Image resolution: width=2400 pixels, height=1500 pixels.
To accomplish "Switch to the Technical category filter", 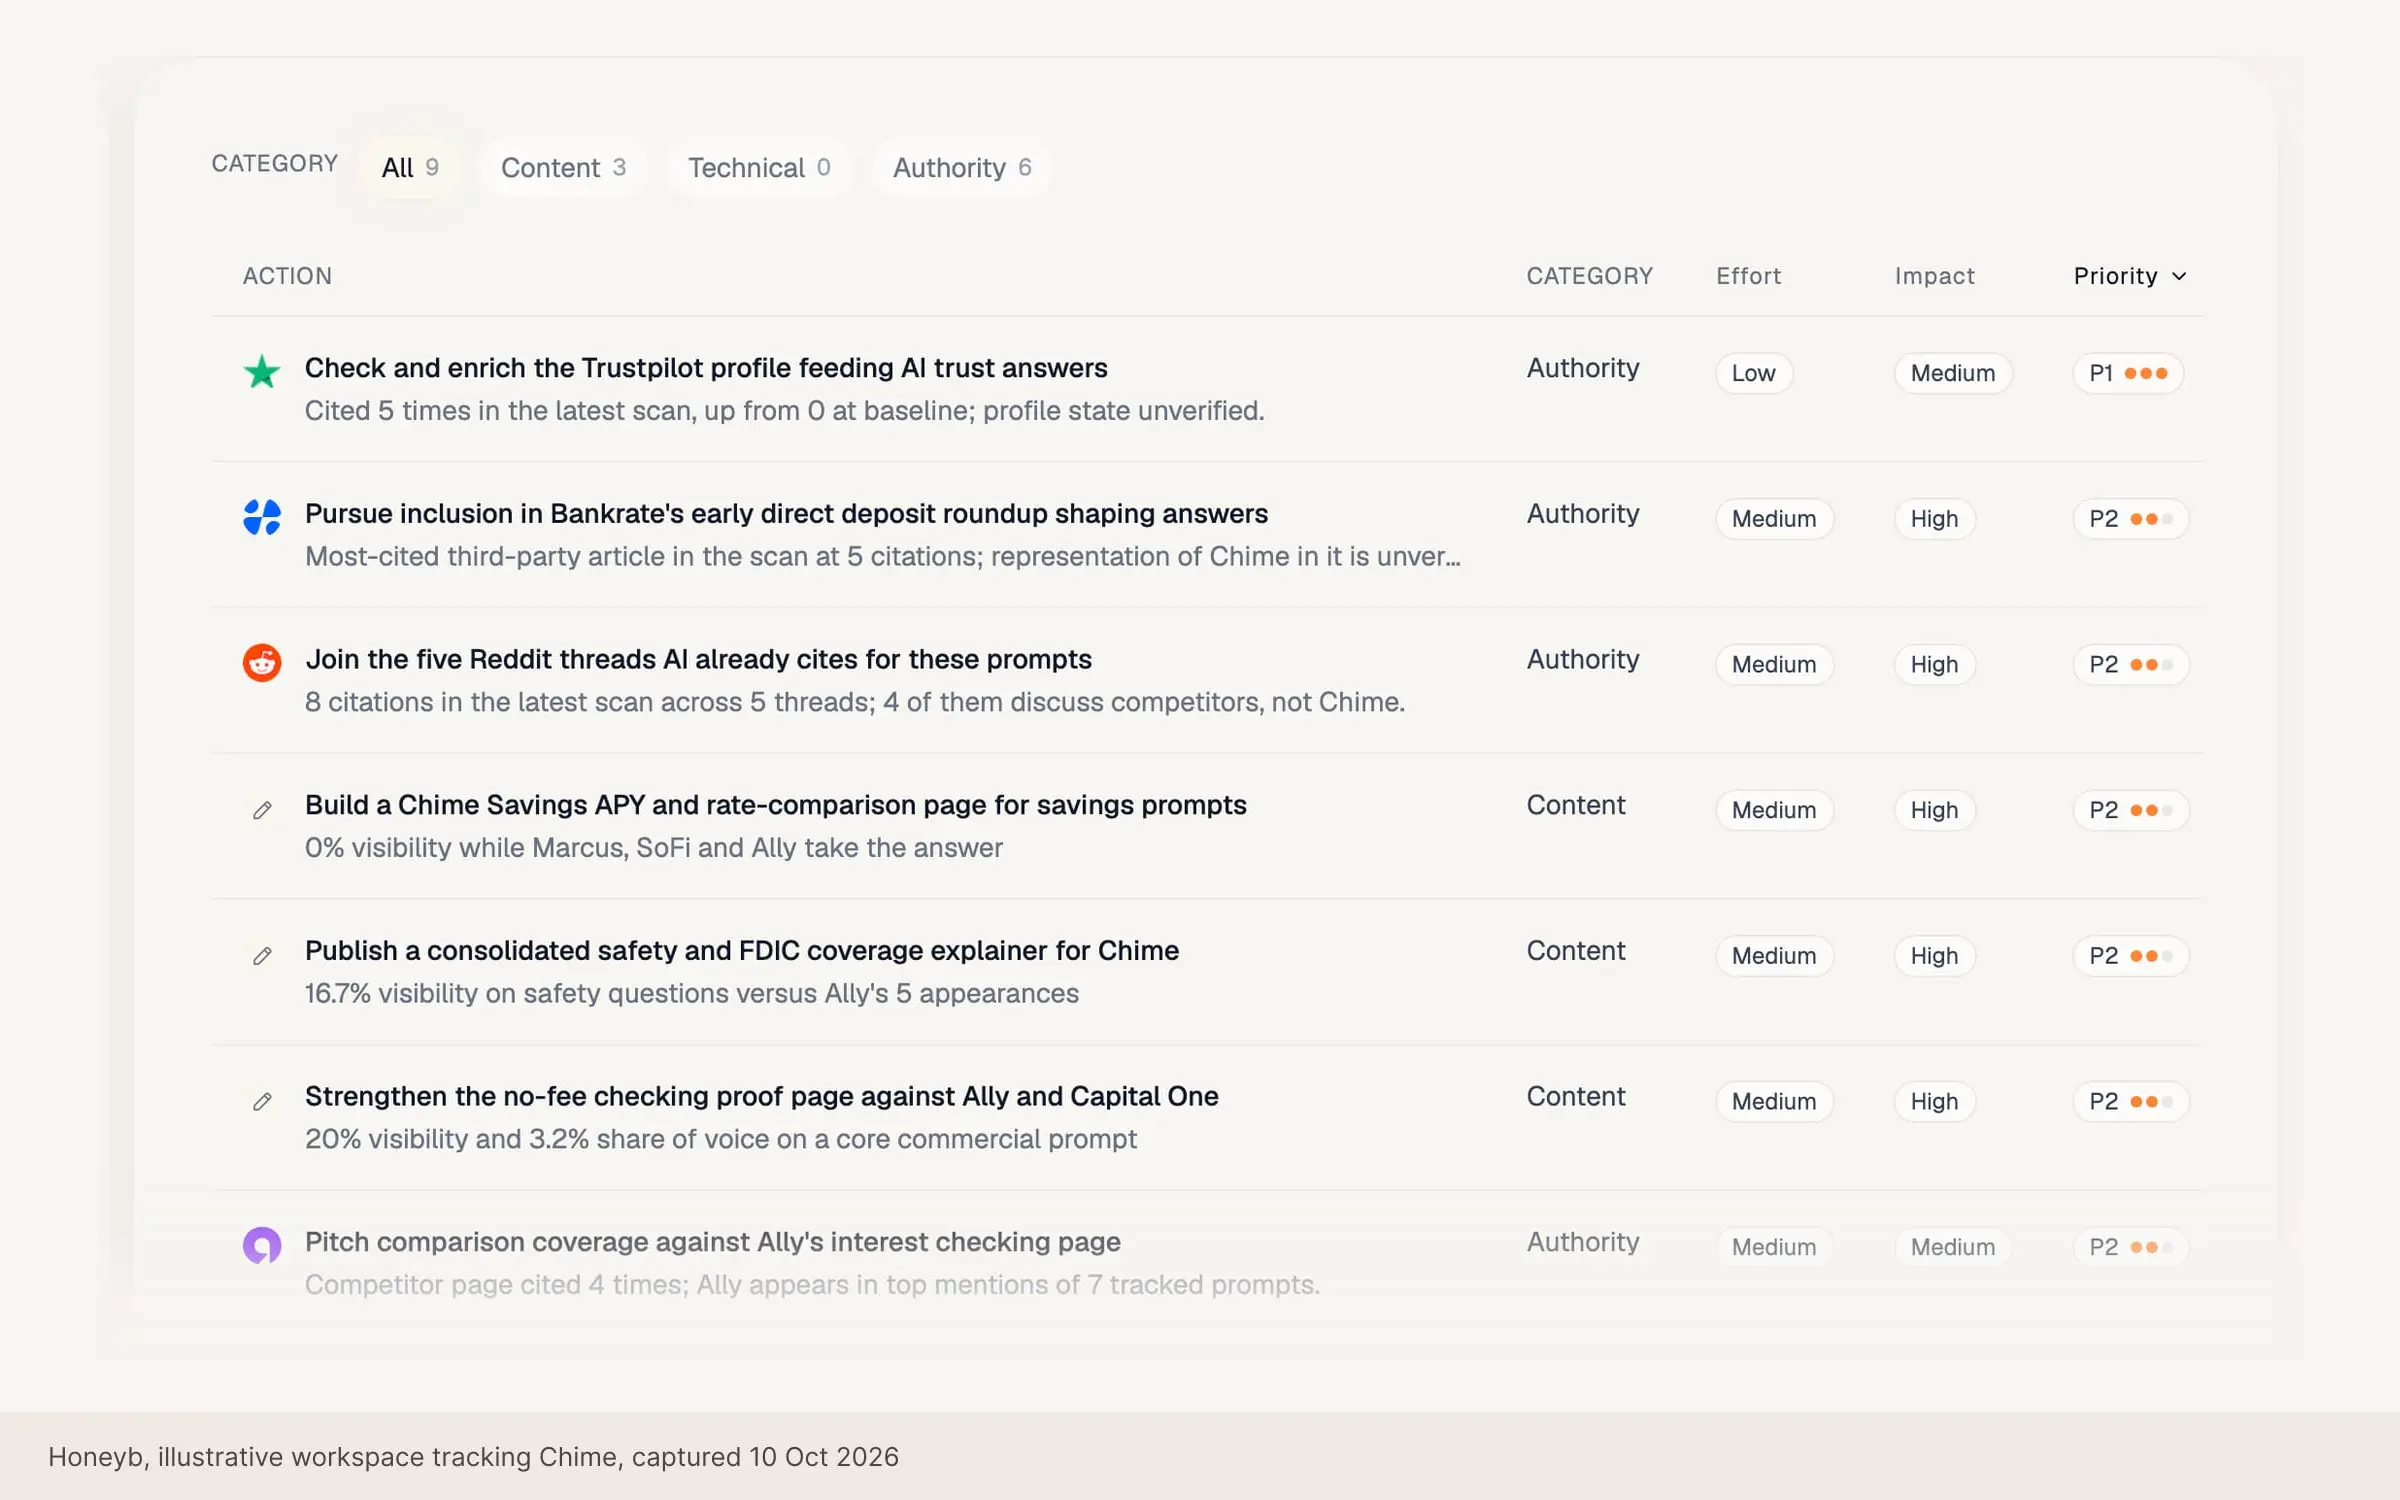I will (x=759, y=167).
